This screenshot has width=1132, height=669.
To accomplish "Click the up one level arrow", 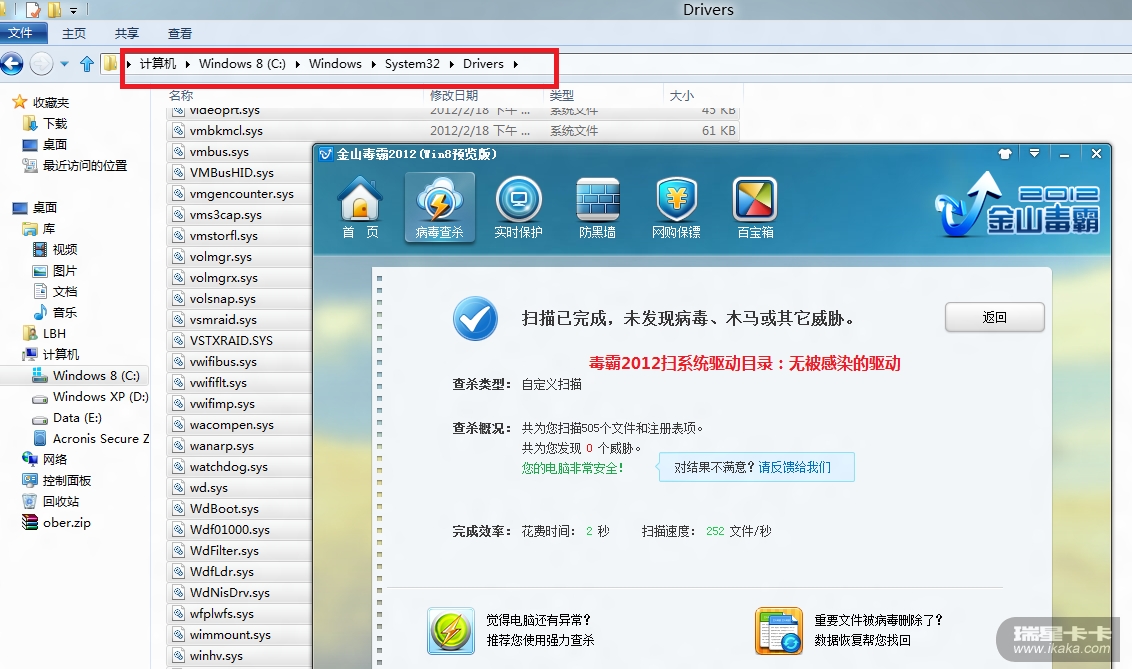I will click(x=87, y=64).
